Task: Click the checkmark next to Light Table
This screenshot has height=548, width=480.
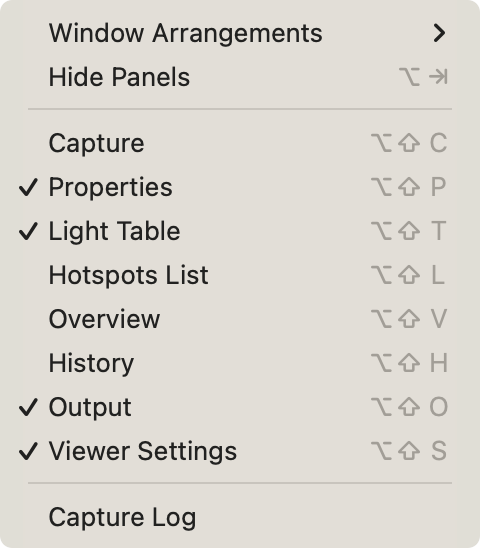Action: [28, 231]
